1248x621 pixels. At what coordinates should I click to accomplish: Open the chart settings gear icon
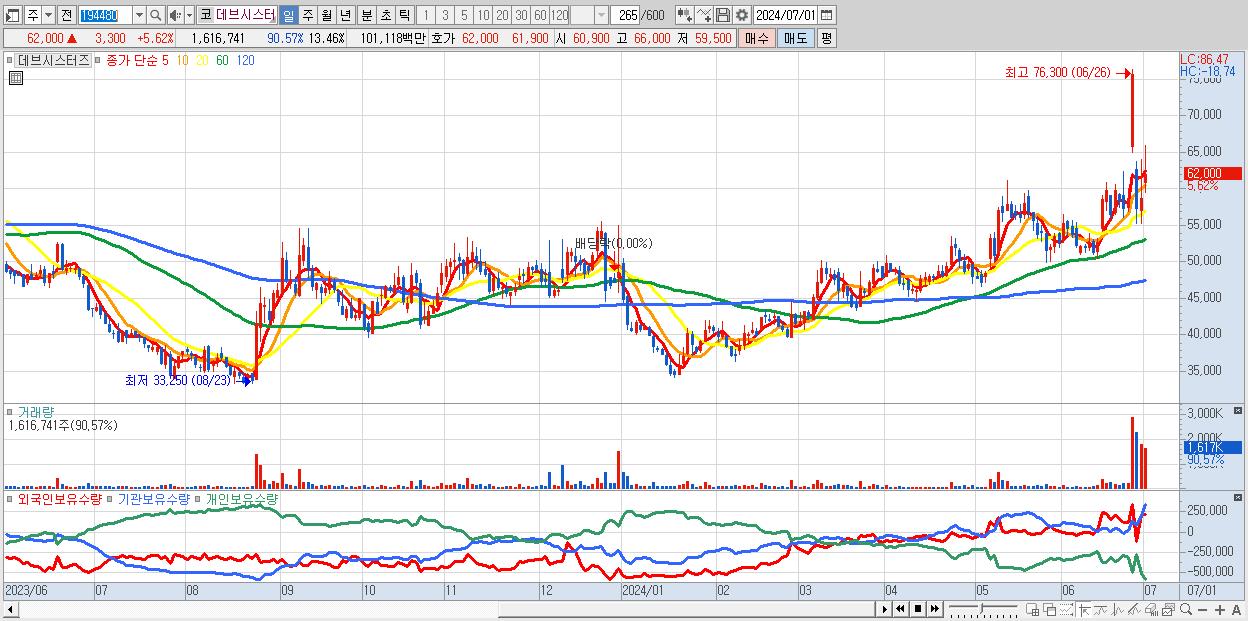[741, 15]
